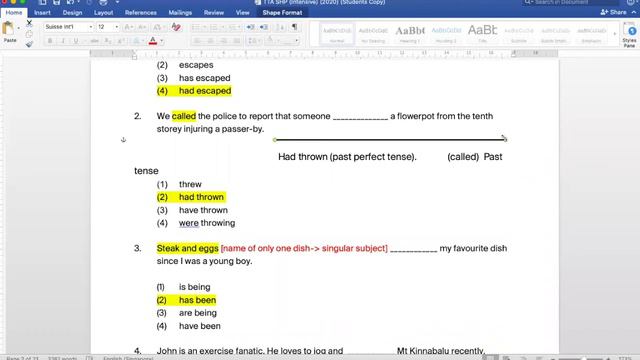The height and width of the screenshot is (360, 640).
Task: Toggle Italic formatting
Action: [x=63, y=41]
